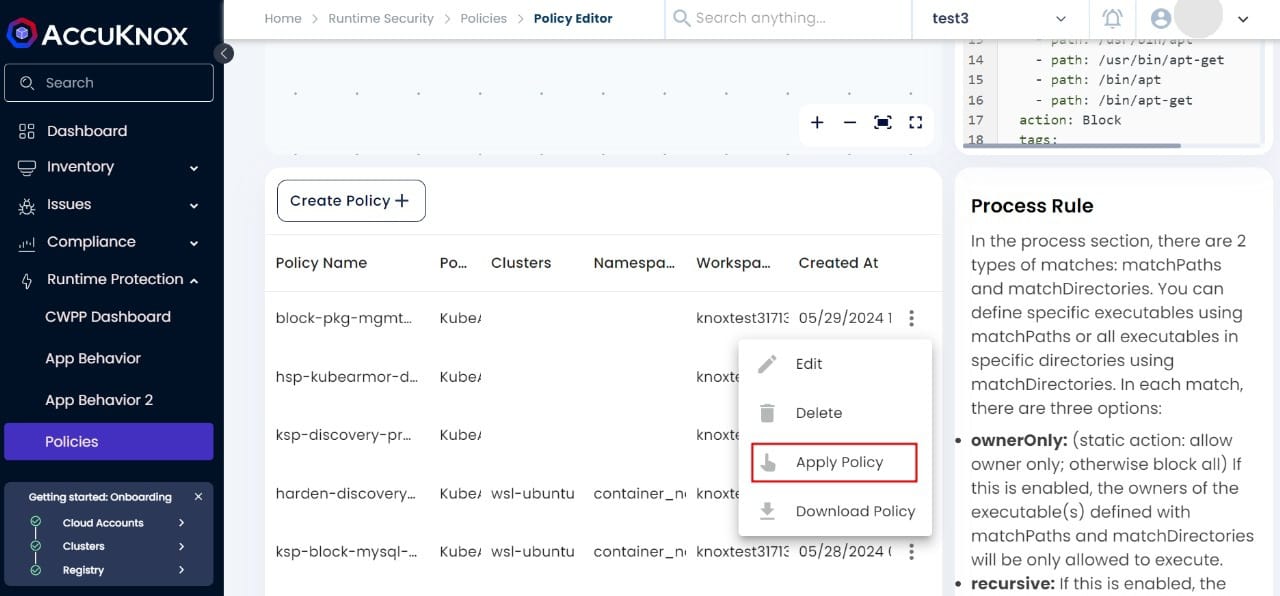Image resolution: width=1280 pixels, height=596 pixels.
Task: Open kebab menu for block-pkg-mgmt policy
Action: tap(911, 318)
